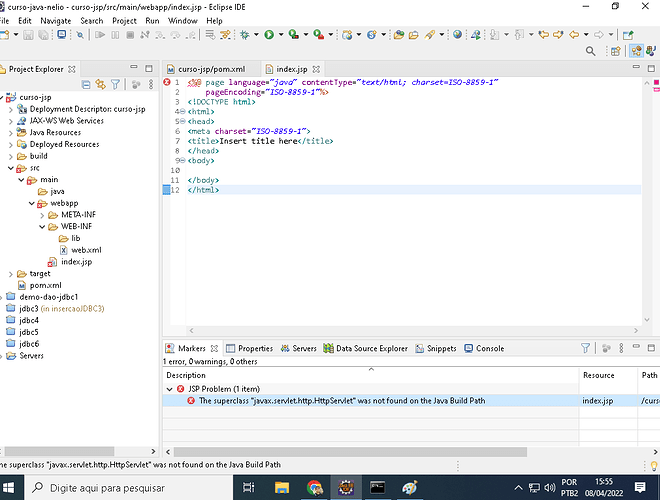Switch to the Servers view tab
The height and width of the screenshot is (500, 660).
pyautogui.click(x=299, y=348)
